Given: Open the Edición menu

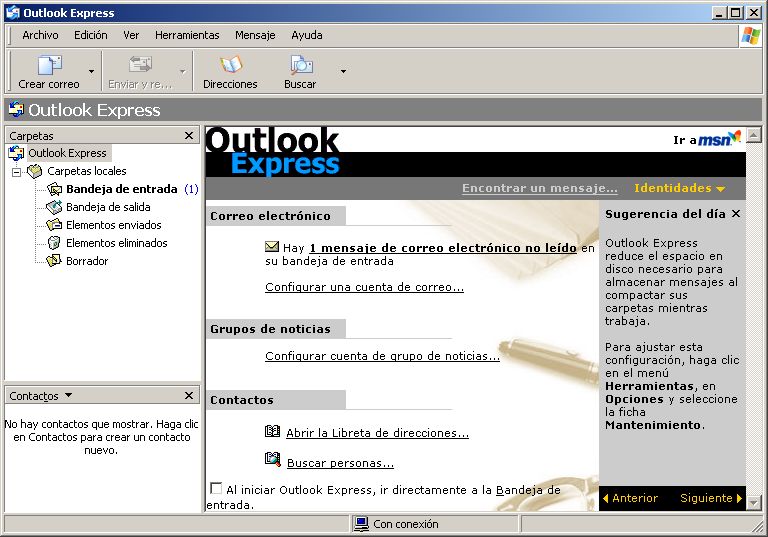Looking at the screenshot, I should tap(91, 35).
